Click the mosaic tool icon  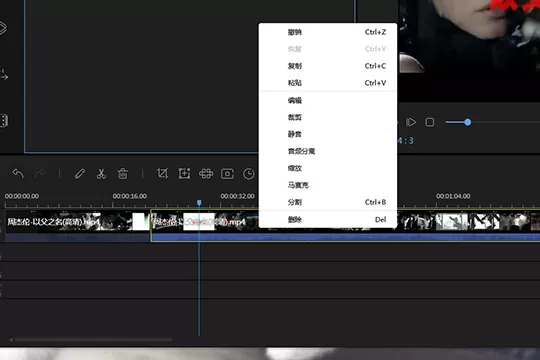pos(206,174)
